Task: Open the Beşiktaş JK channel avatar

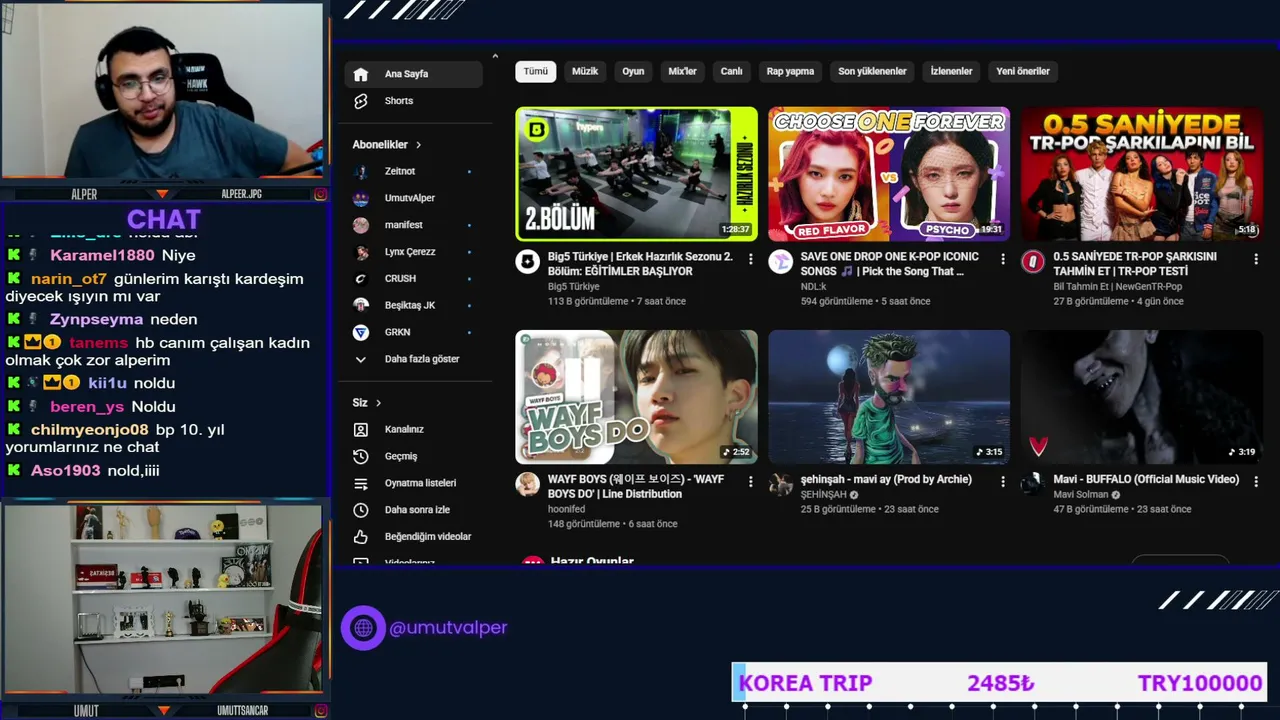Action: click(x=361, y=306)
